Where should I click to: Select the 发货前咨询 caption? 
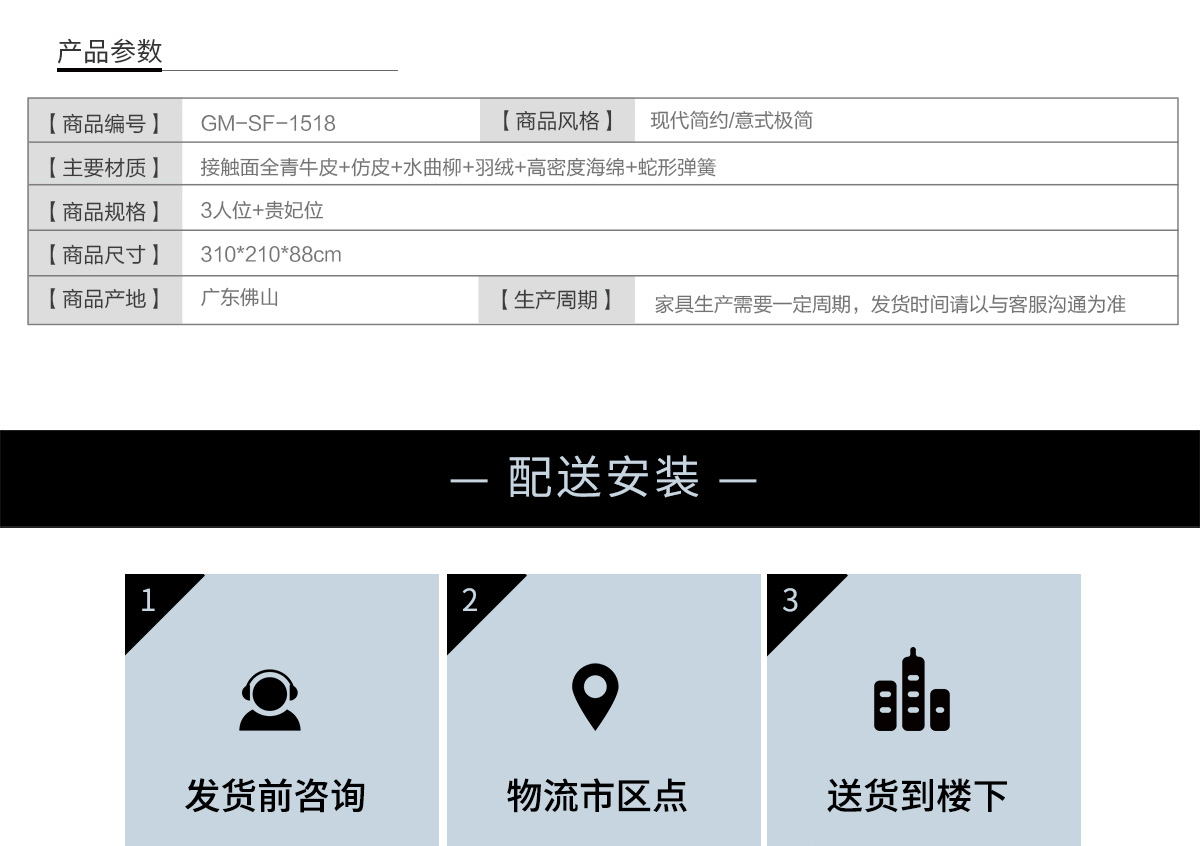[275, 796]
